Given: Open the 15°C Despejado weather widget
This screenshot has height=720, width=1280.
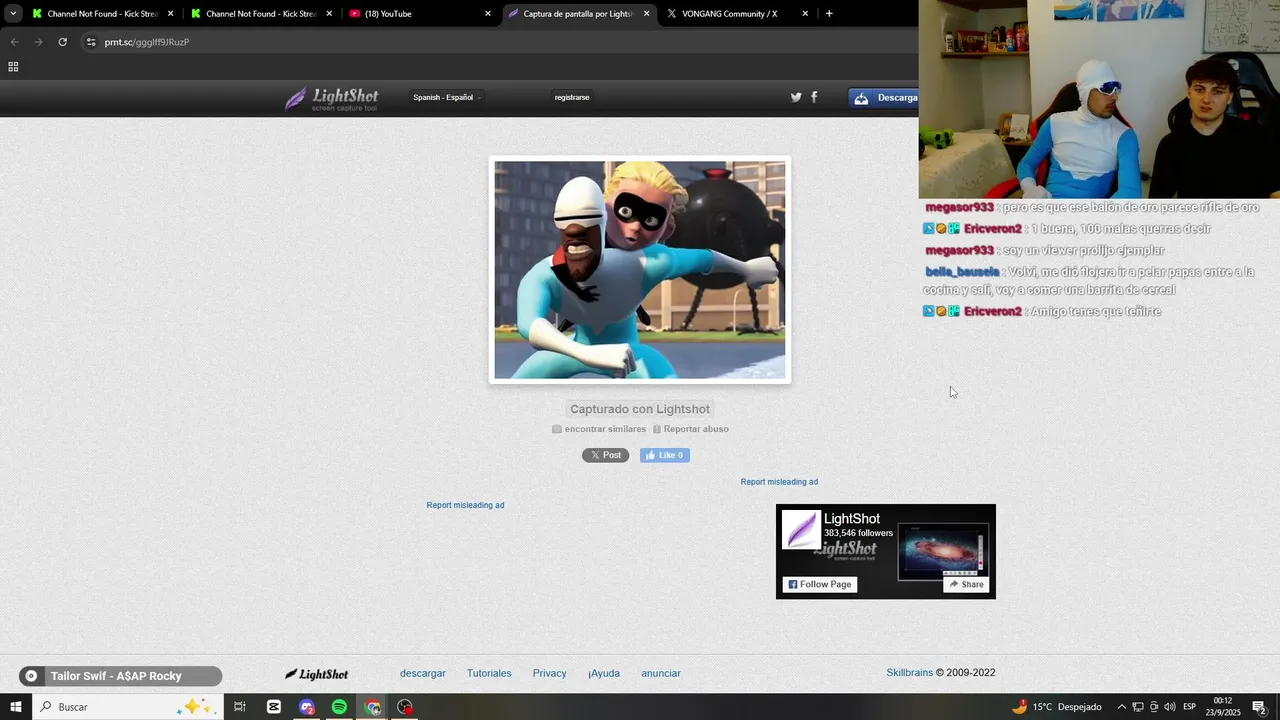Looking at the screenshot, I should 1056,707.
